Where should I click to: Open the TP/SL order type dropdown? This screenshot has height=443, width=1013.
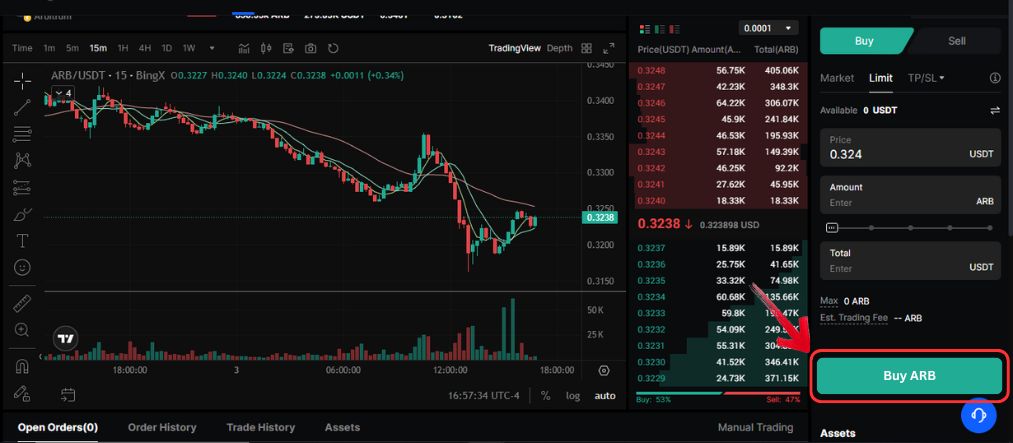click(x=926, y=78)
